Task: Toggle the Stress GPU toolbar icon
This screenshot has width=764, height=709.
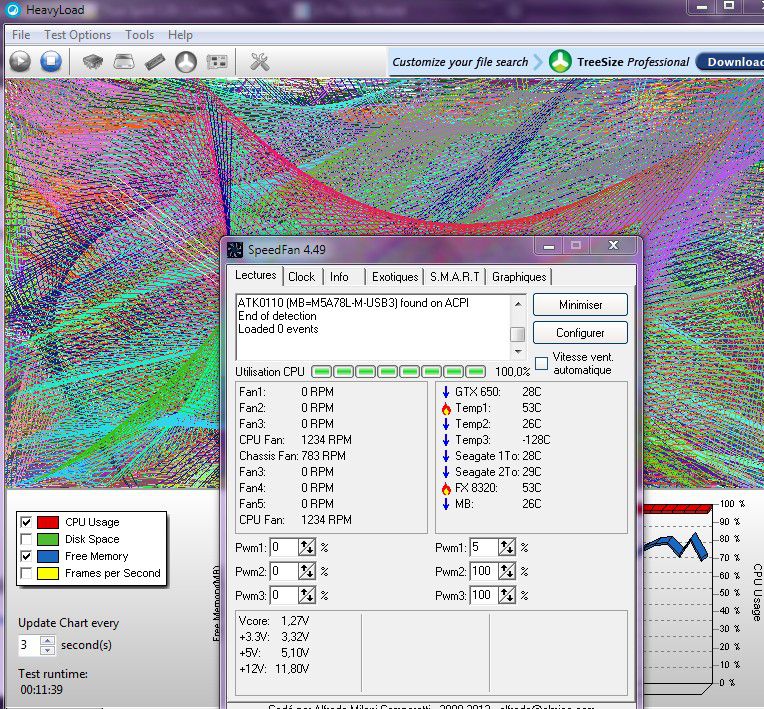Action: [x=217, y=62]
